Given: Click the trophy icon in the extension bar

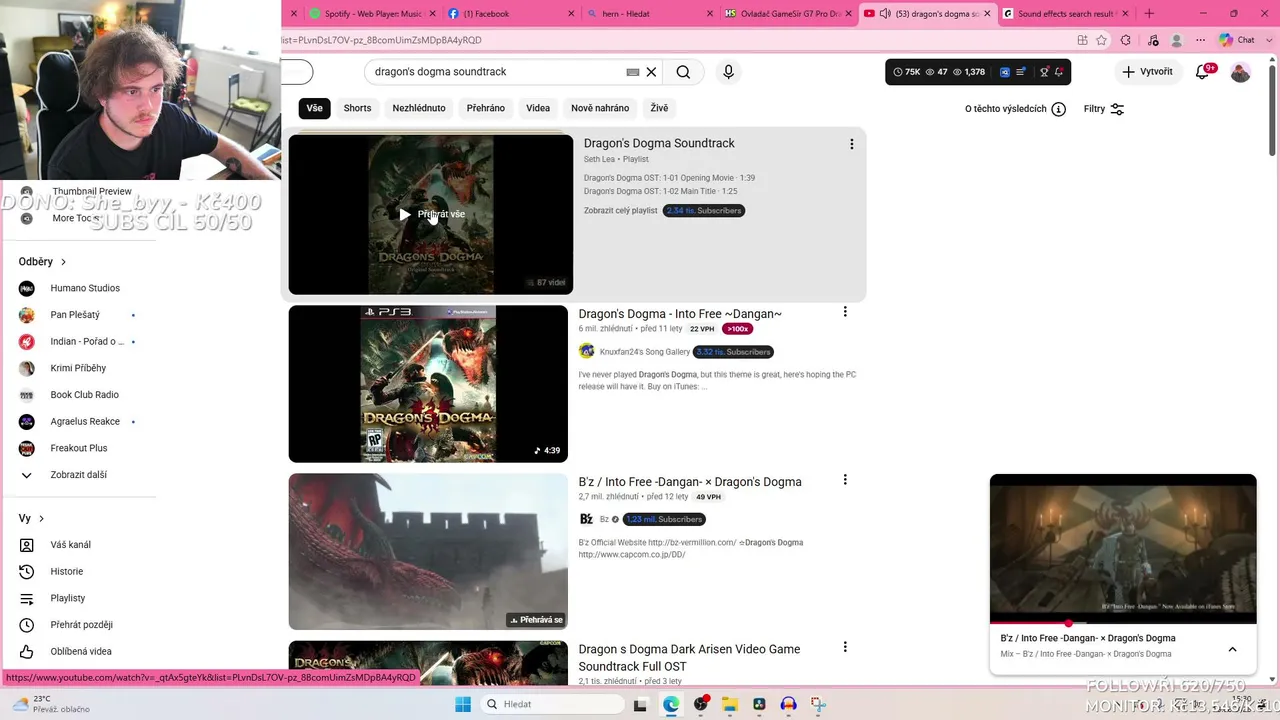Looking at the screenshot, I should (1044, 72).
